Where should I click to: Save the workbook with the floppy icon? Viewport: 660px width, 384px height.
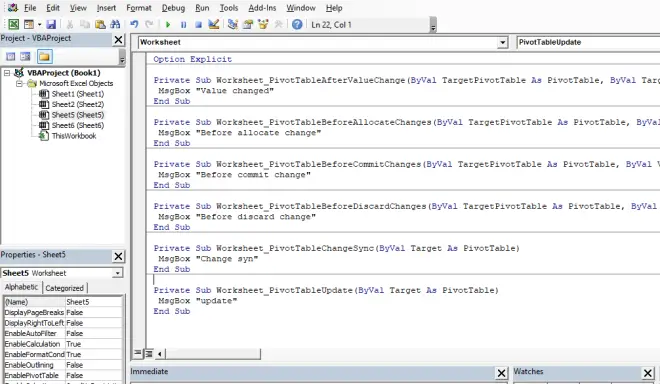[x=51, y=24]
